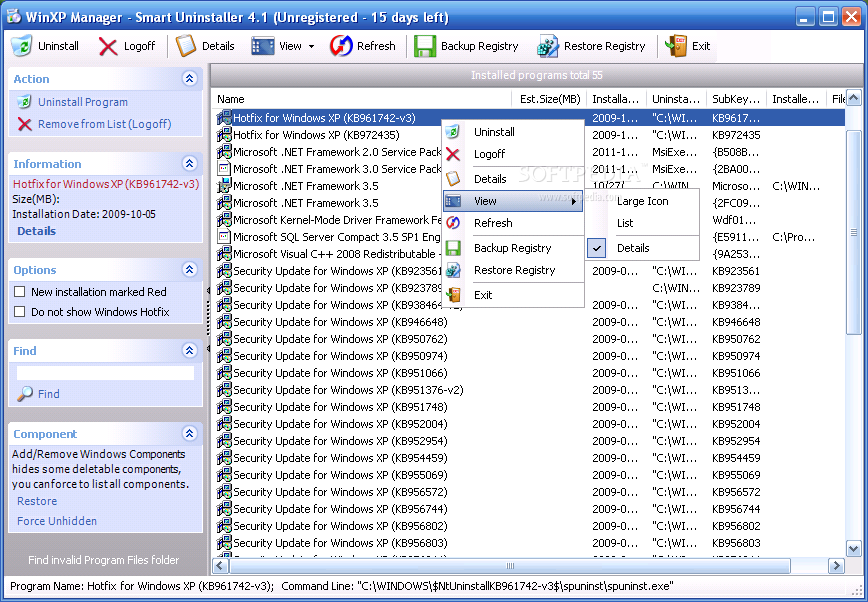This screenshot has height=602, width=868.
Task: Click the magnifier Find icon
Action: (25, 394)
